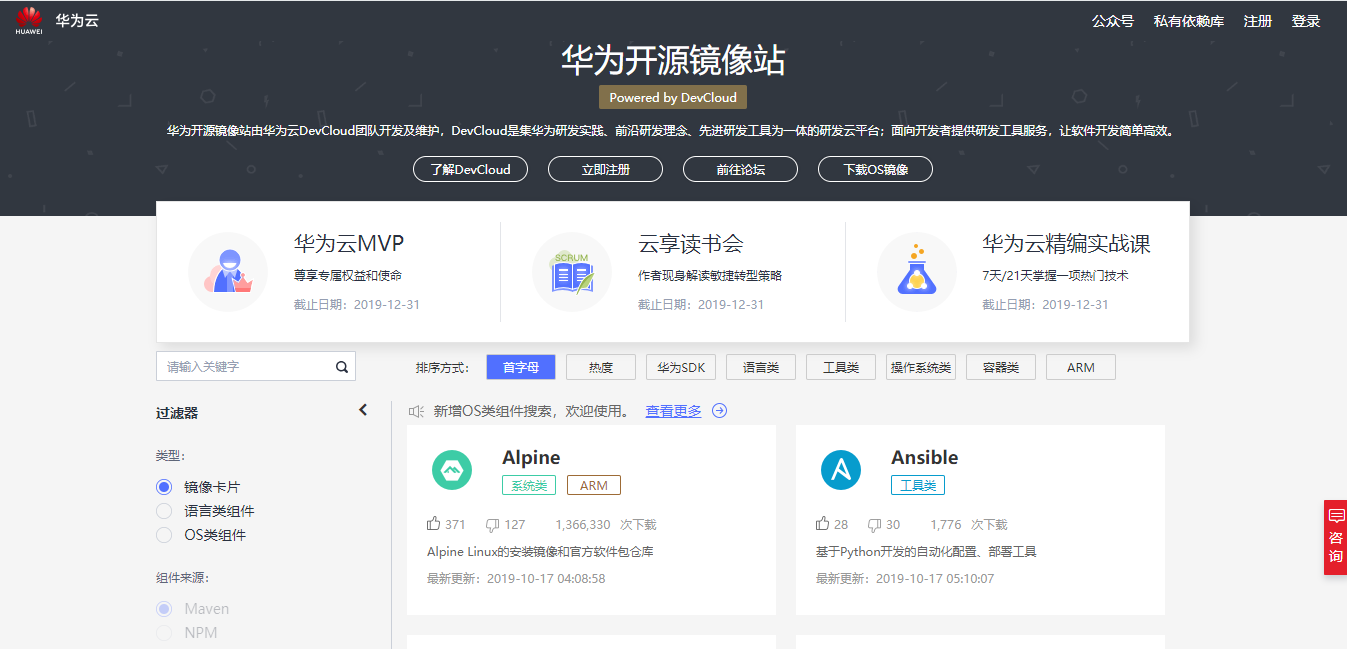Image resolution: width=1347 pixels, height=649 pixels.
Task: Click the thumbs-up icon on Ansible card
Action: (822, 523)
